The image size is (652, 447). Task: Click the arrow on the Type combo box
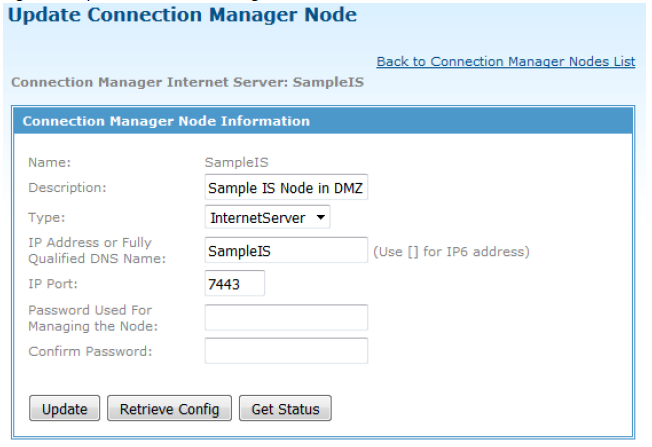(321, 217)
